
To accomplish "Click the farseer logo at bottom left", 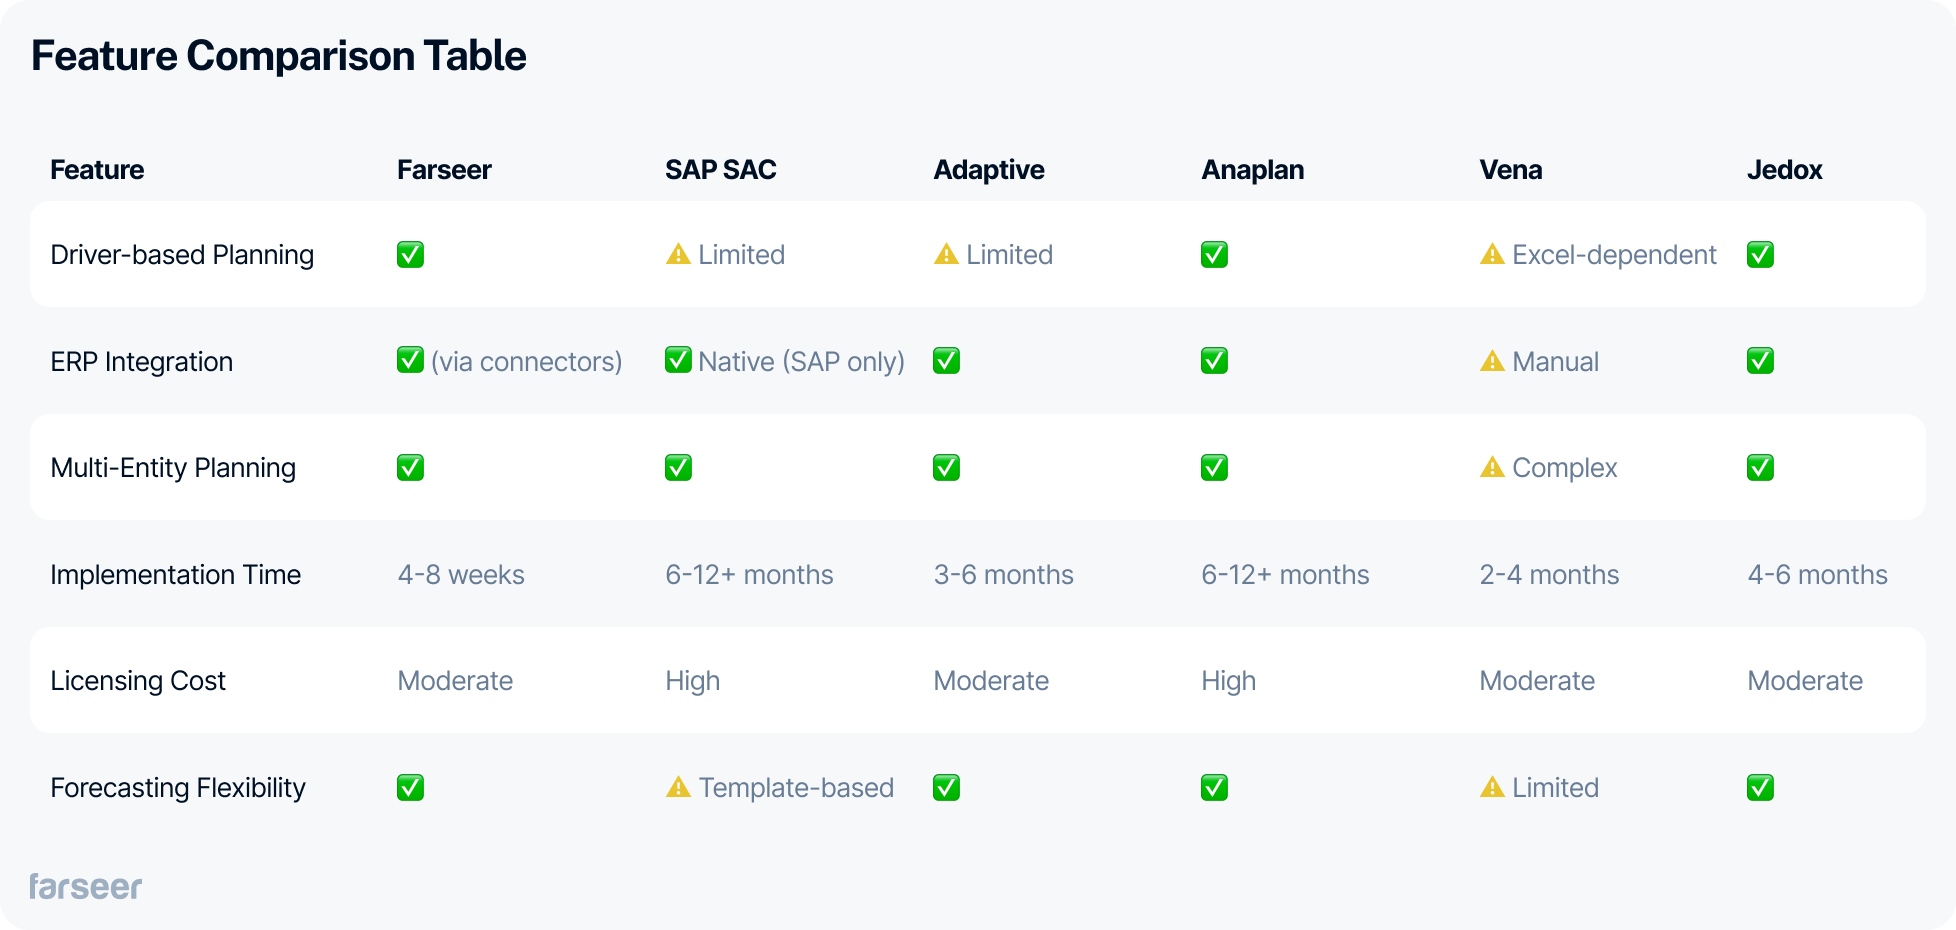I will point(85,885).
